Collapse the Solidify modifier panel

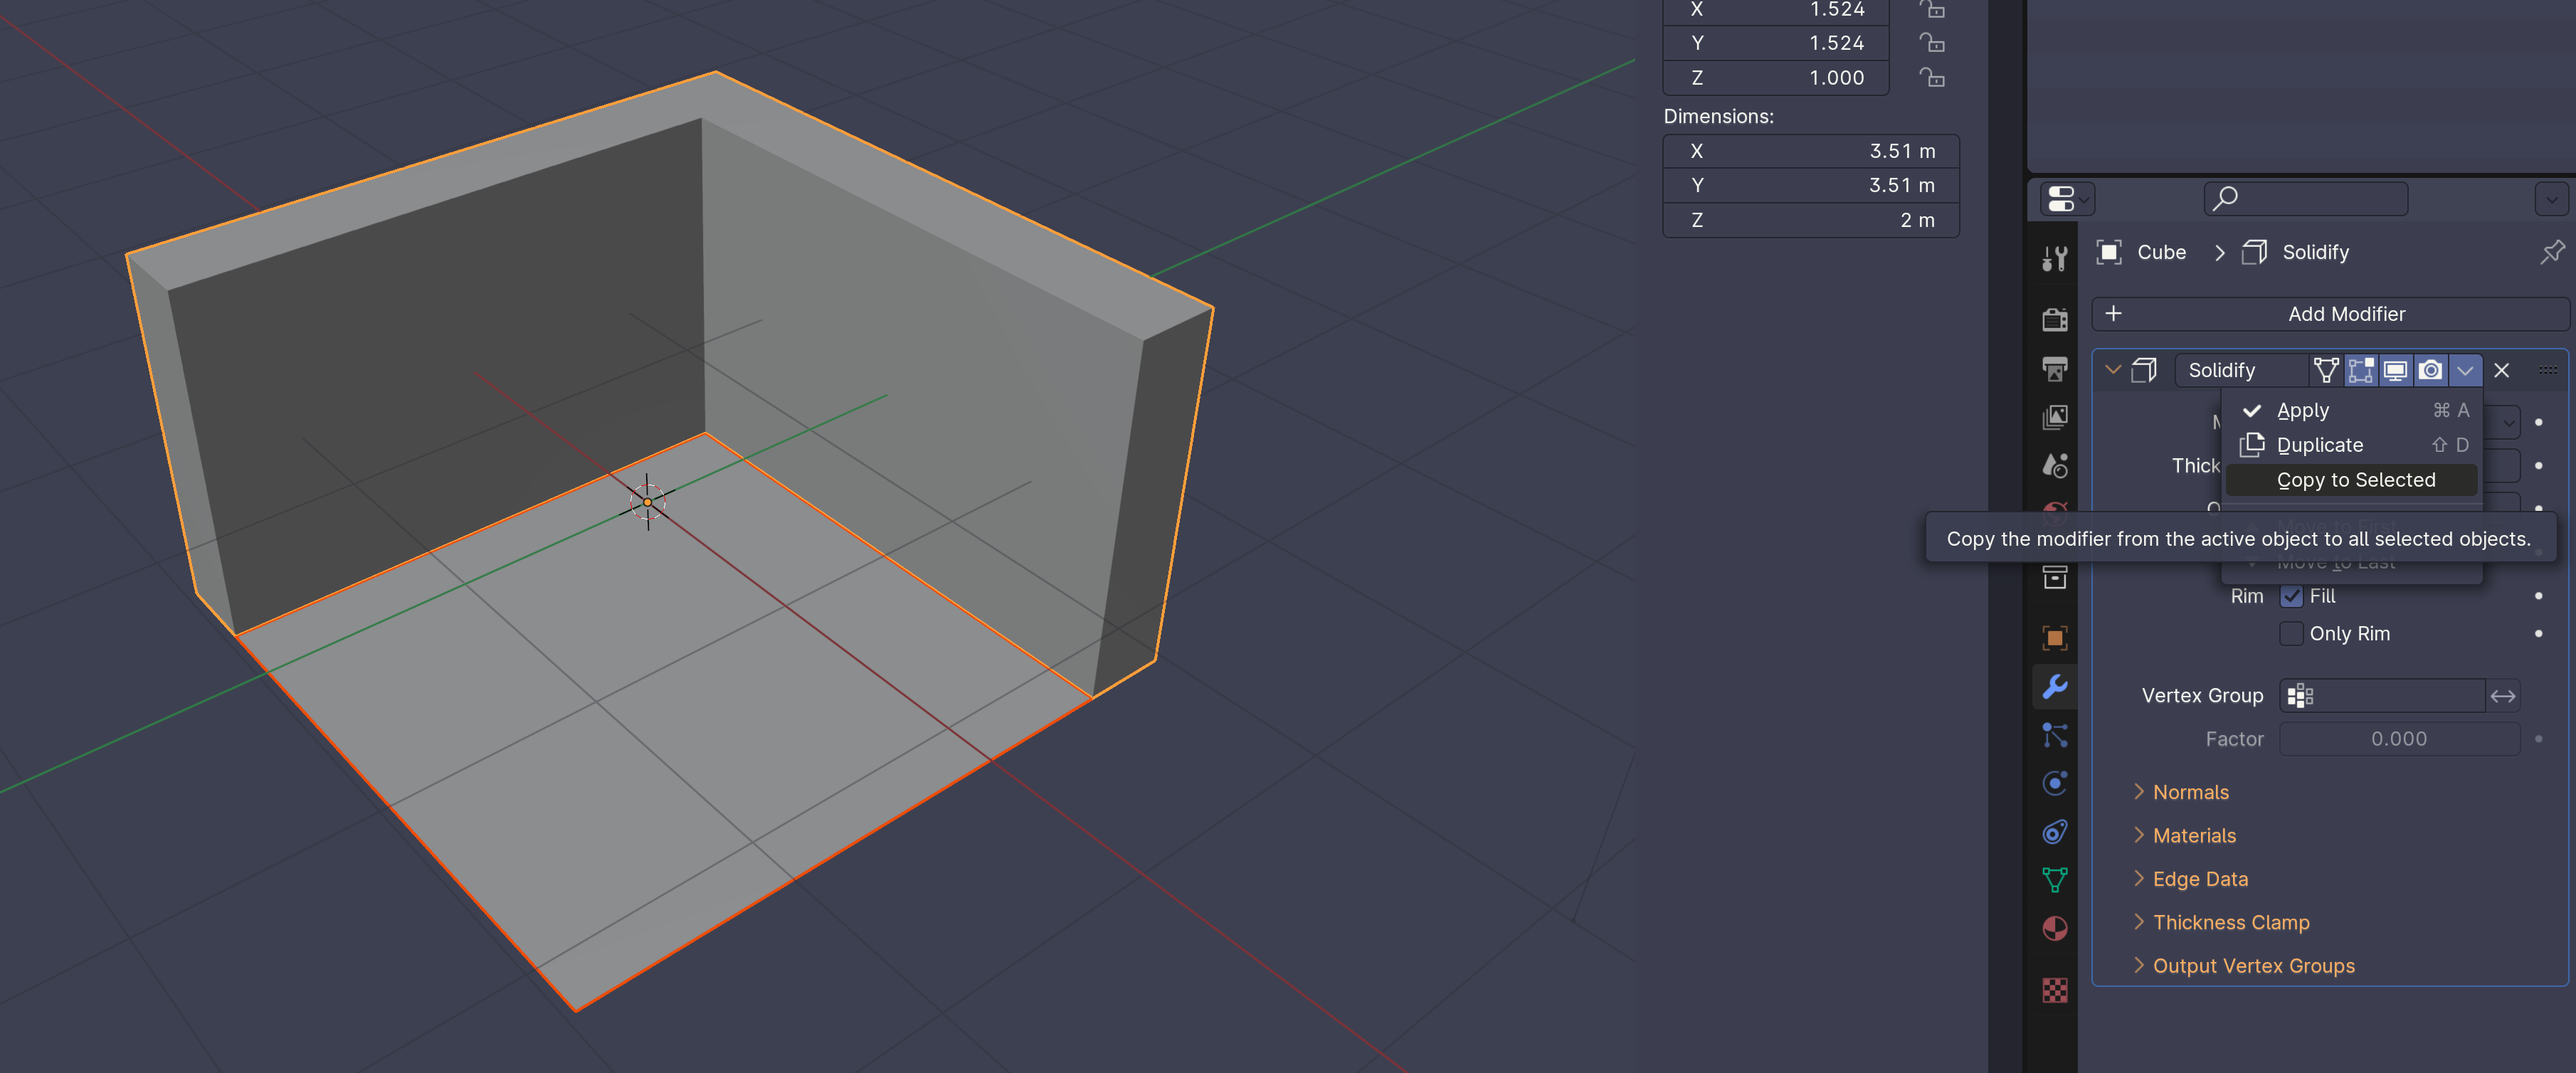(2112, 370)
